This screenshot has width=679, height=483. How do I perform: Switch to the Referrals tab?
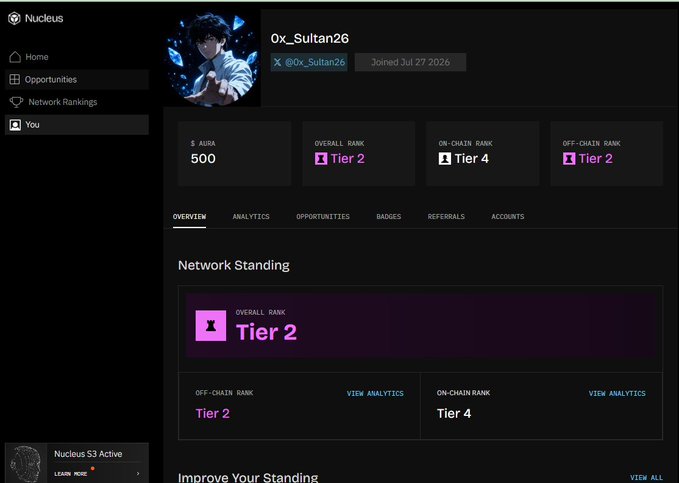446,217
